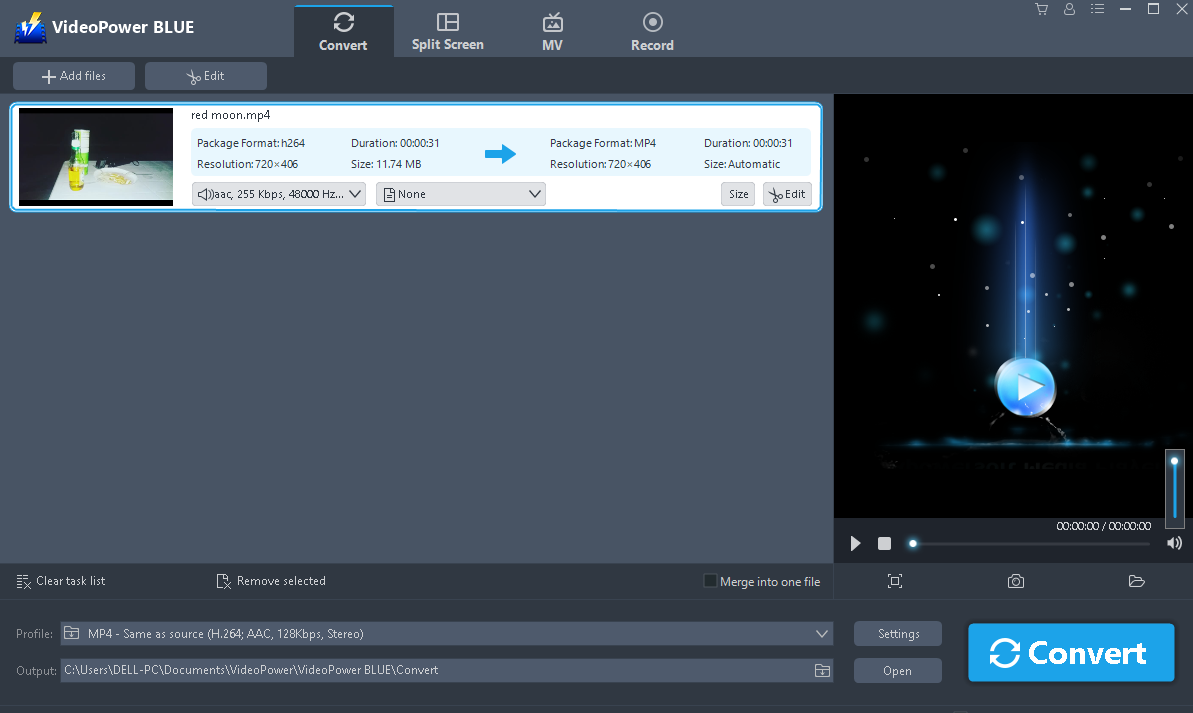Open the snapshot output folder icon
The image size is (1193, 713).
pos(1136,581)
